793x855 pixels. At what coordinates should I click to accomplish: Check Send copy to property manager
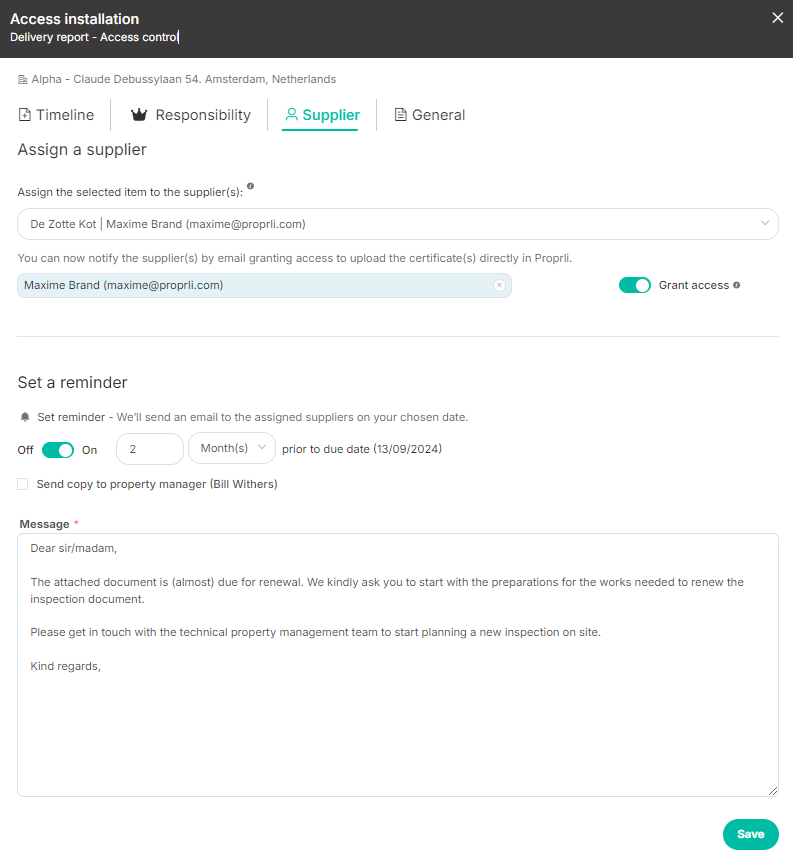click(23, 484)
